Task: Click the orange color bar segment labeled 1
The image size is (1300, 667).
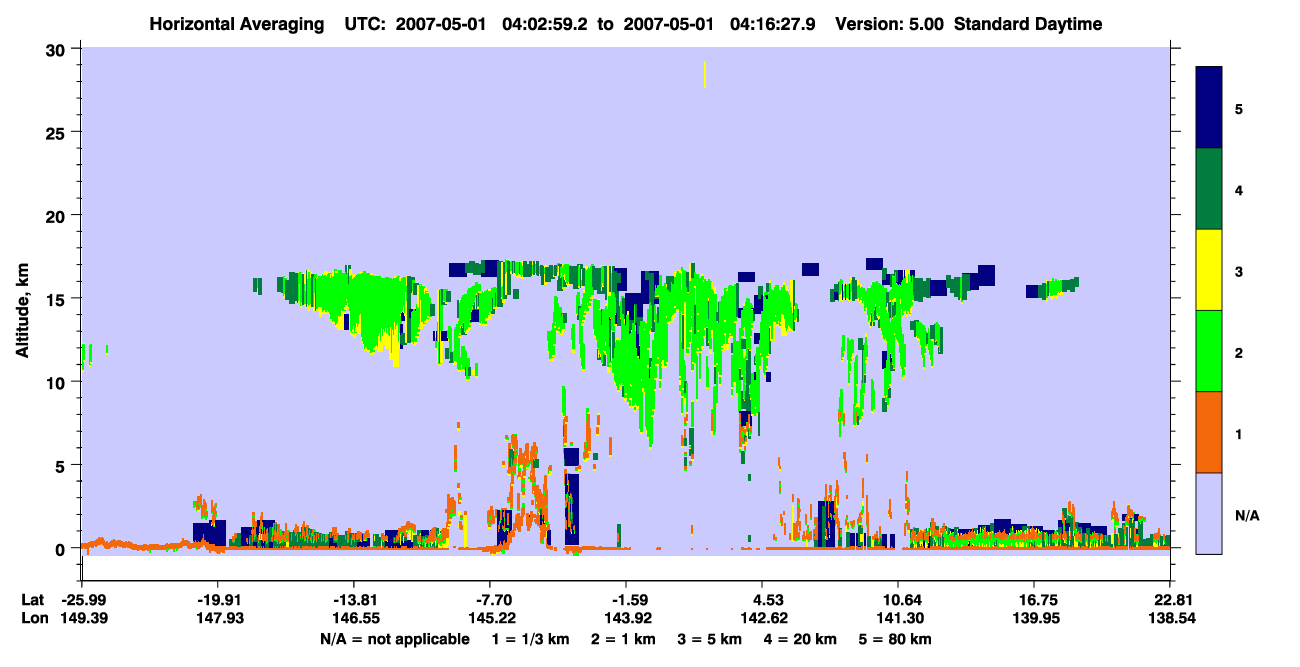Action: click(x=1210, y=431)
